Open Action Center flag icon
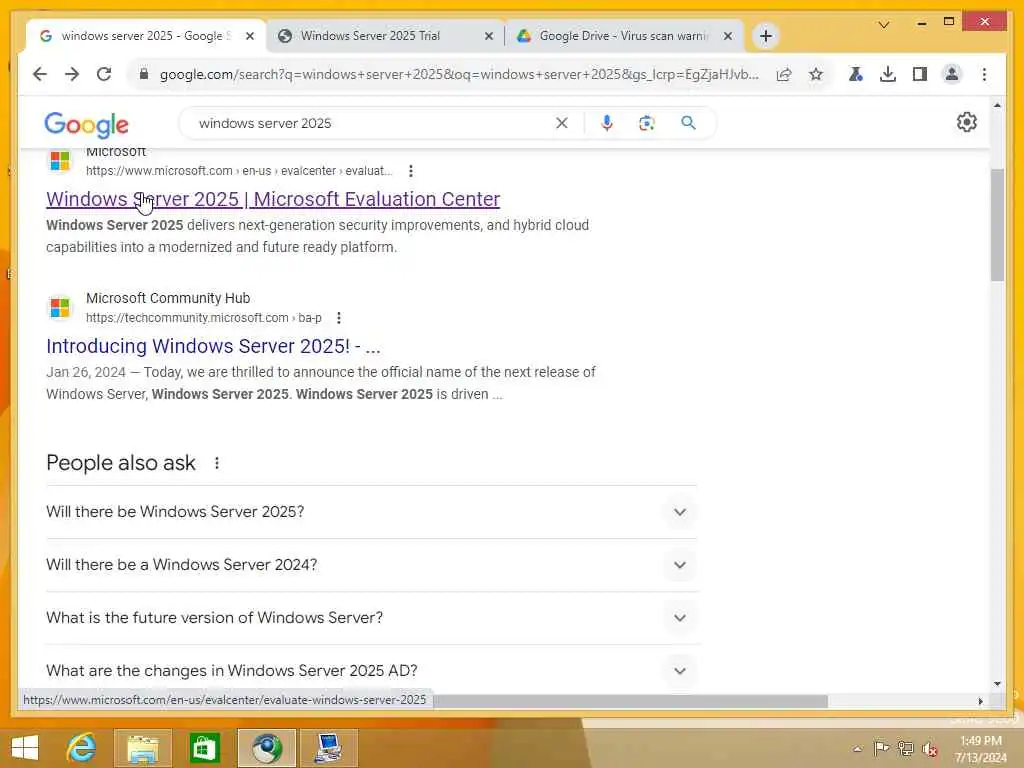 click(881, 748)
